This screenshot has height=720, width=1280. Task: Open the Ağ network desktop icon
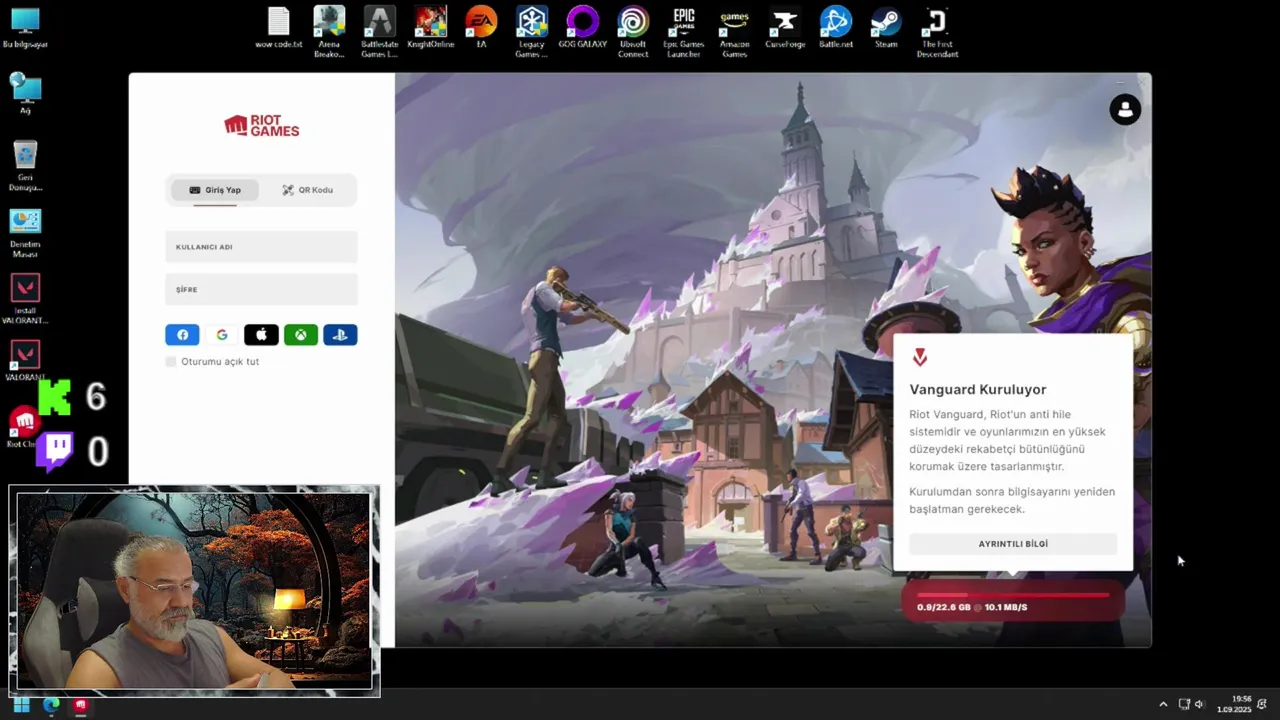[25, 94]
